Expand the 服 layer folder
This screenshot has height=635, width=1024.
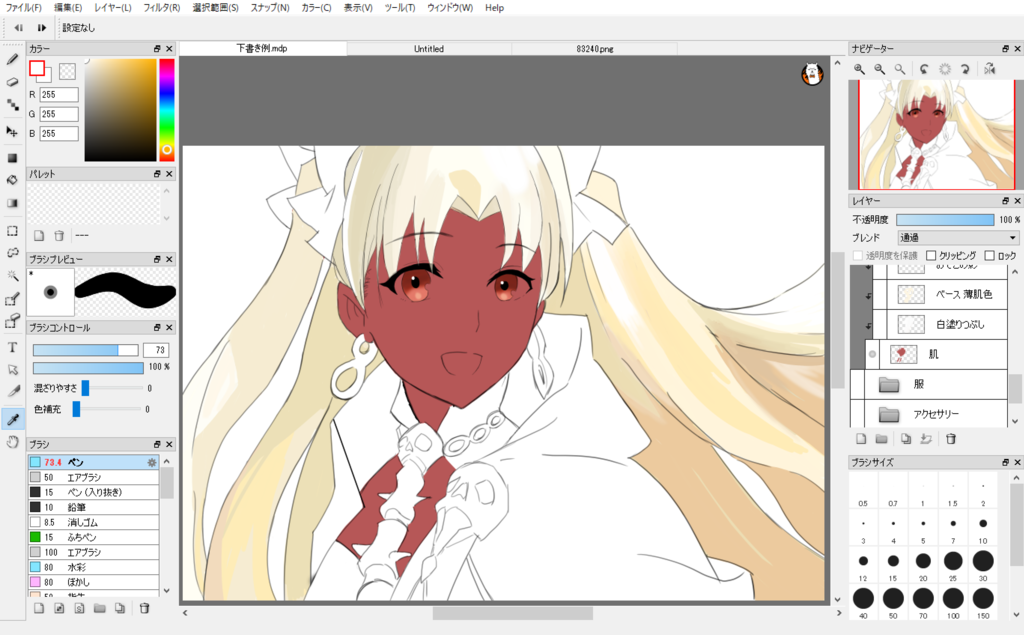(888, 384)
